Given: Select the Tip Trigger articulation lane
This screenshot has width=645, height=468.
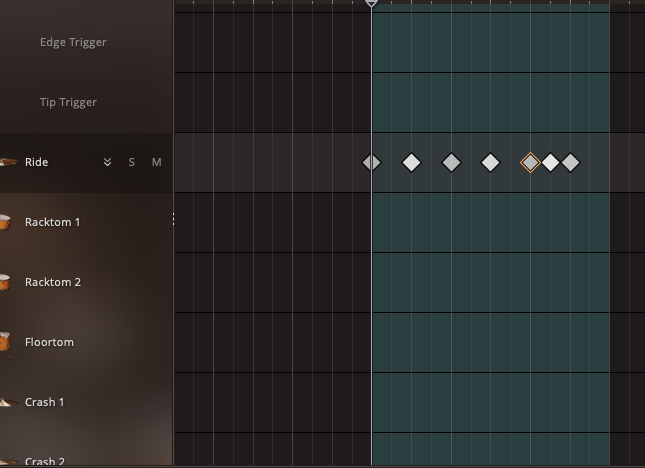Looking at the screenshot, I should coord(68,102).
